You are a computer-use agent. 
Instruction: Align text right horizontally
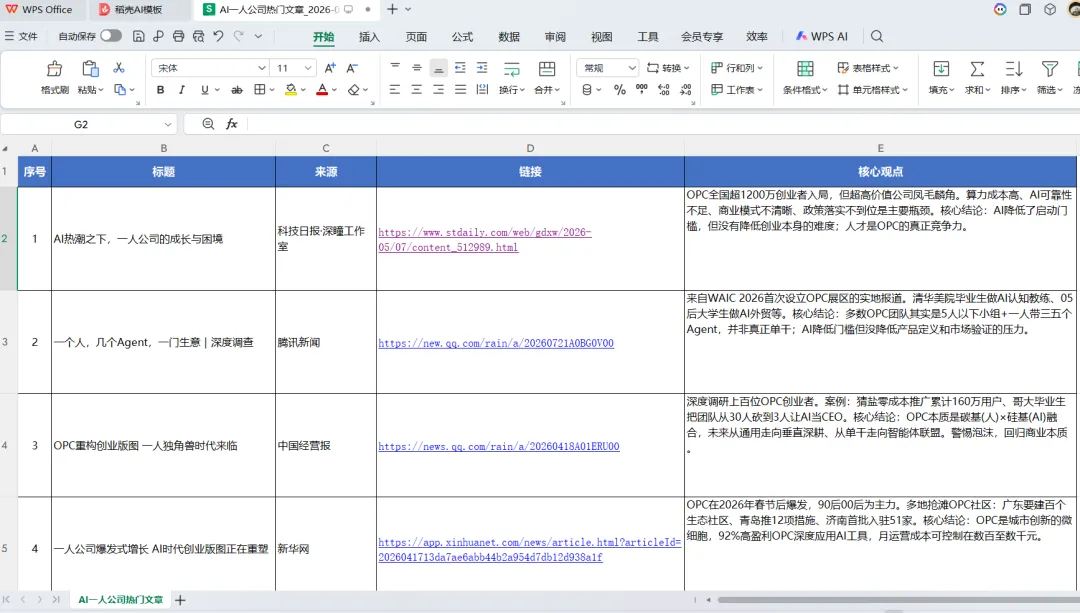439,90
